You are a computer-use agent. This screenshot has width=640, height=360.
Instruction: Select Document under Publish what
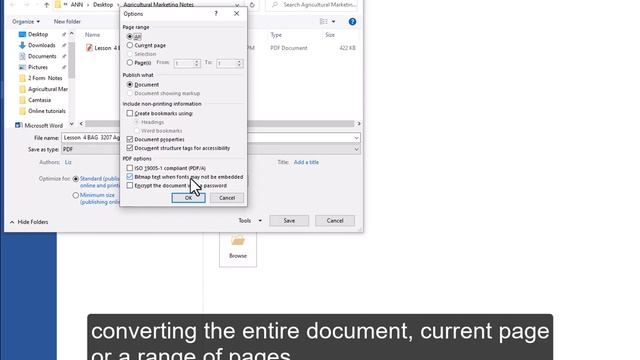[130, 84]
